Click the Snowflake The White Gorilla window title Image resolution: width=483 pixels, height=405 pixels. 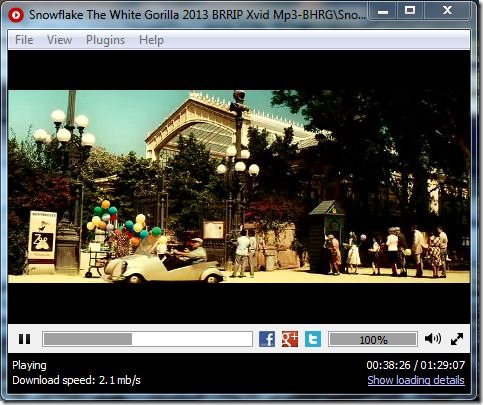[197, 15]
